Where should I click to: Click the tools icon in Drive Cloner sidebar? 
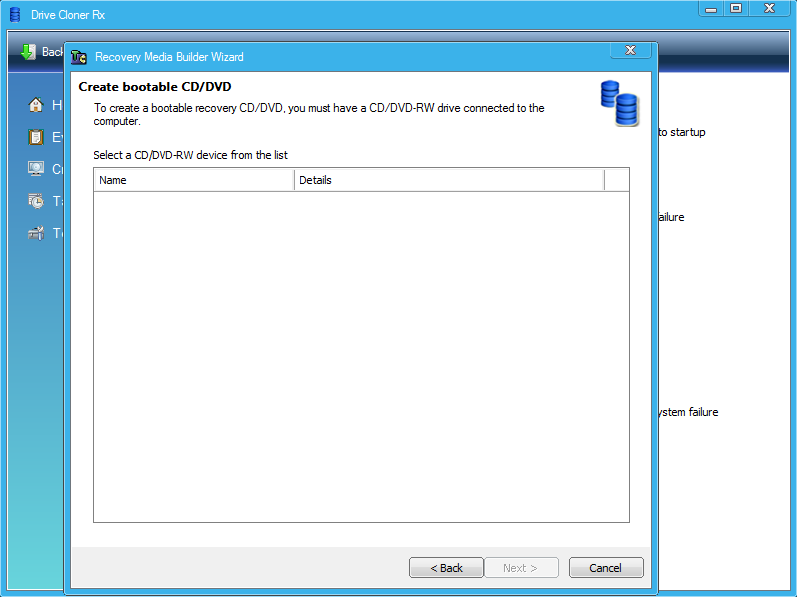[x=36, y=233]
